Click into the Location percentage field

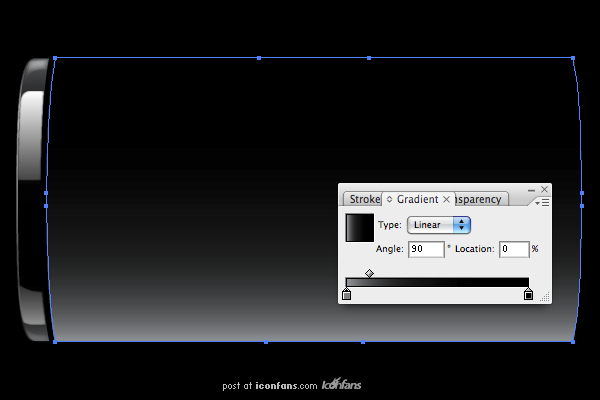point(513,248)
